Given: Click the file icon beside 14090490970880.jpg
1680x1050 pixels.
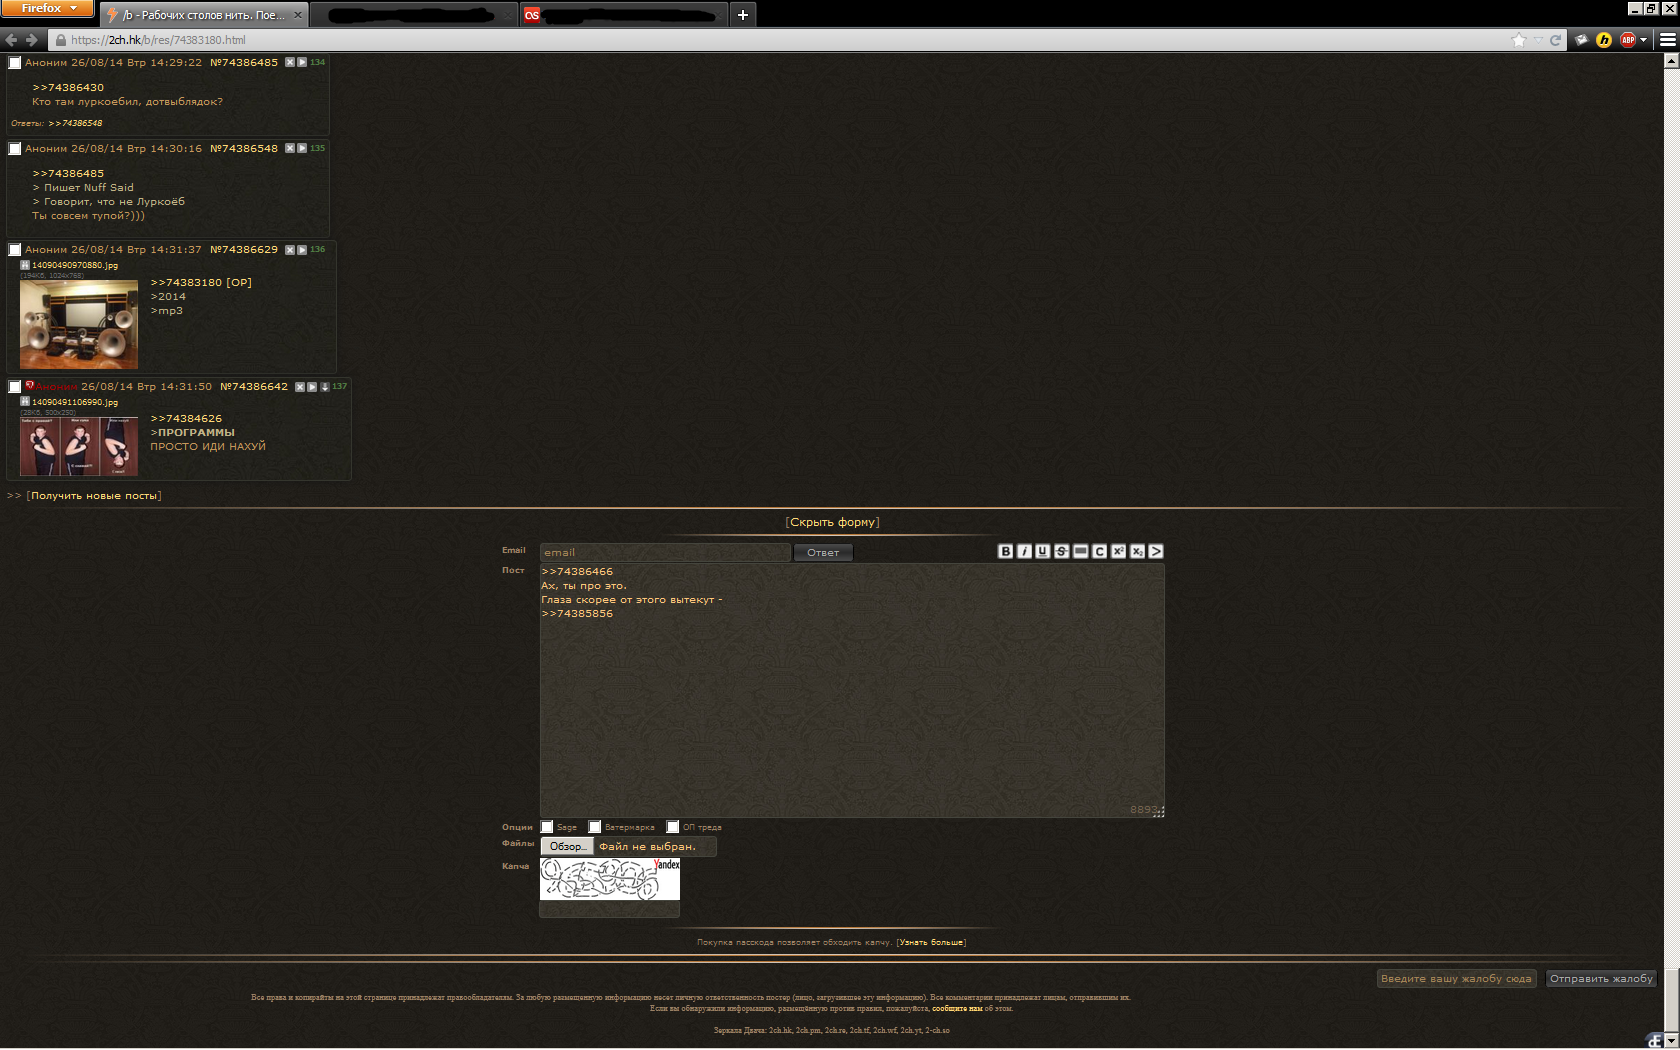Looking at the screenshot, I should click(25, 265).
